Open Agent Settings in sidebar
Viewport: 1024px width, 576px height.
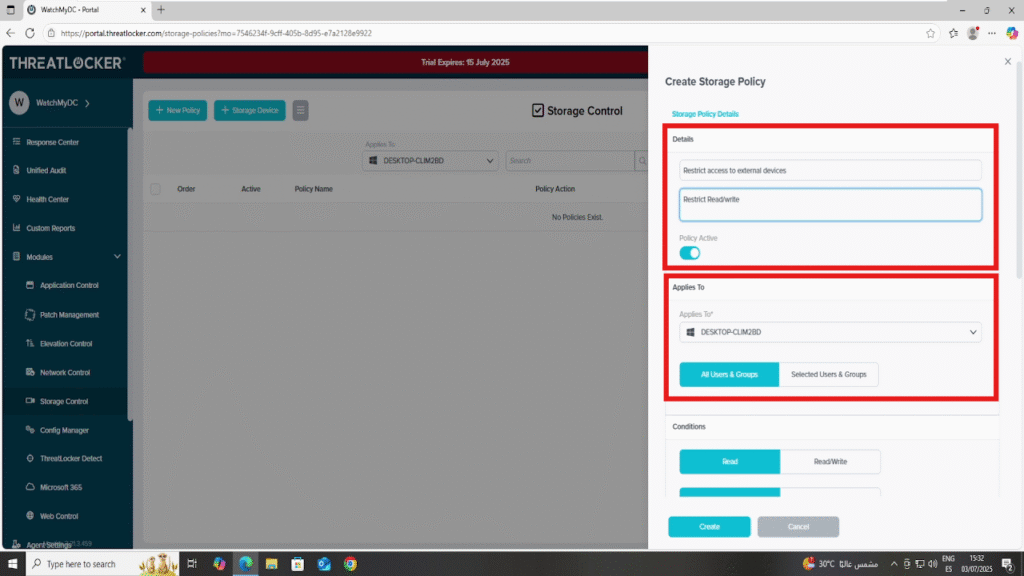point(48,544)
